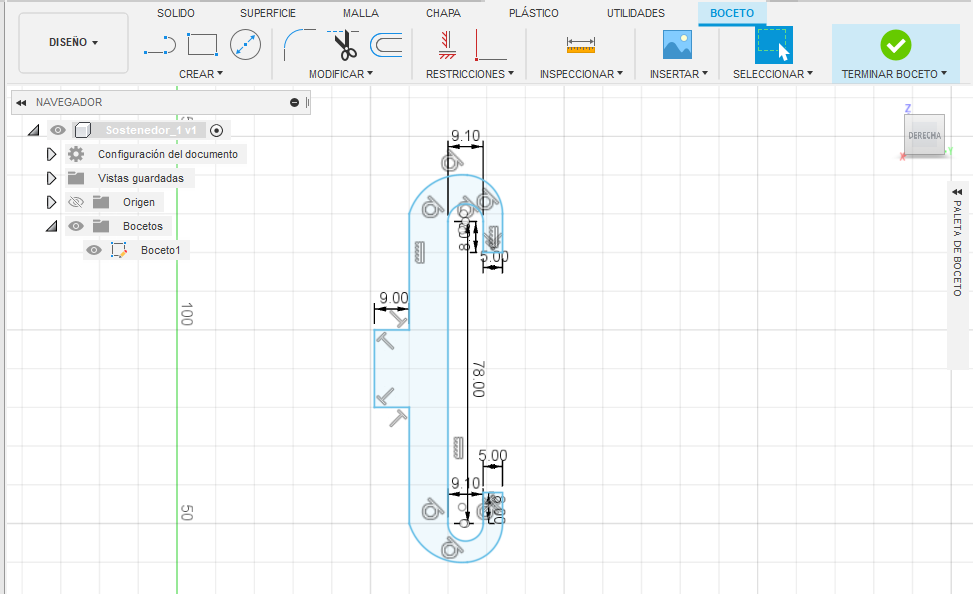Open the MODIFICAR dropdown menu

(x=341, y=74)
